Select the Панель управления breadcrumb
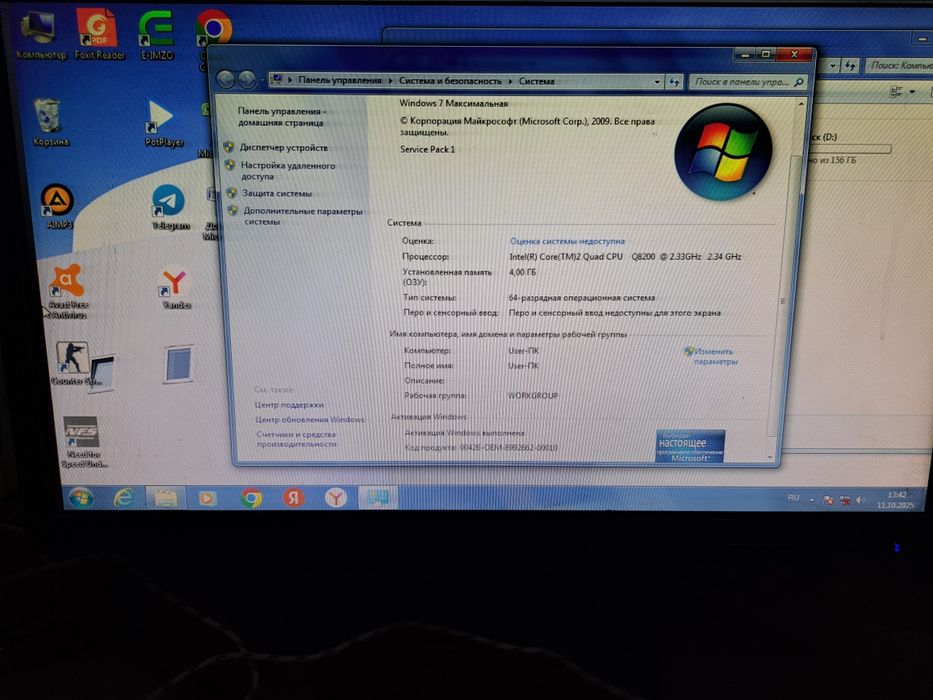 pos(340,80)
